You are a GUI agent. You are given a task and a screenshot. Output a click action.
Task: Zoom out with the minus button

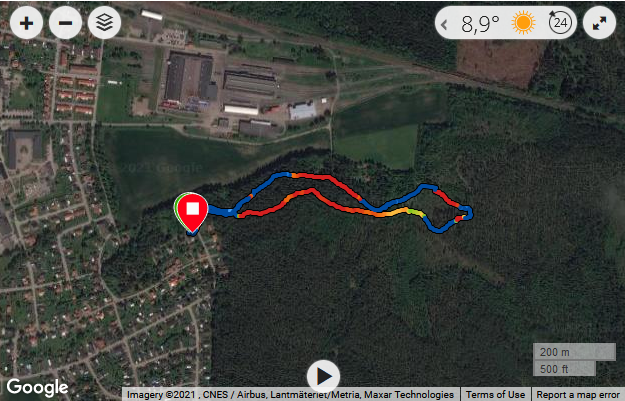pyautogui.click(x=65, y=23)
